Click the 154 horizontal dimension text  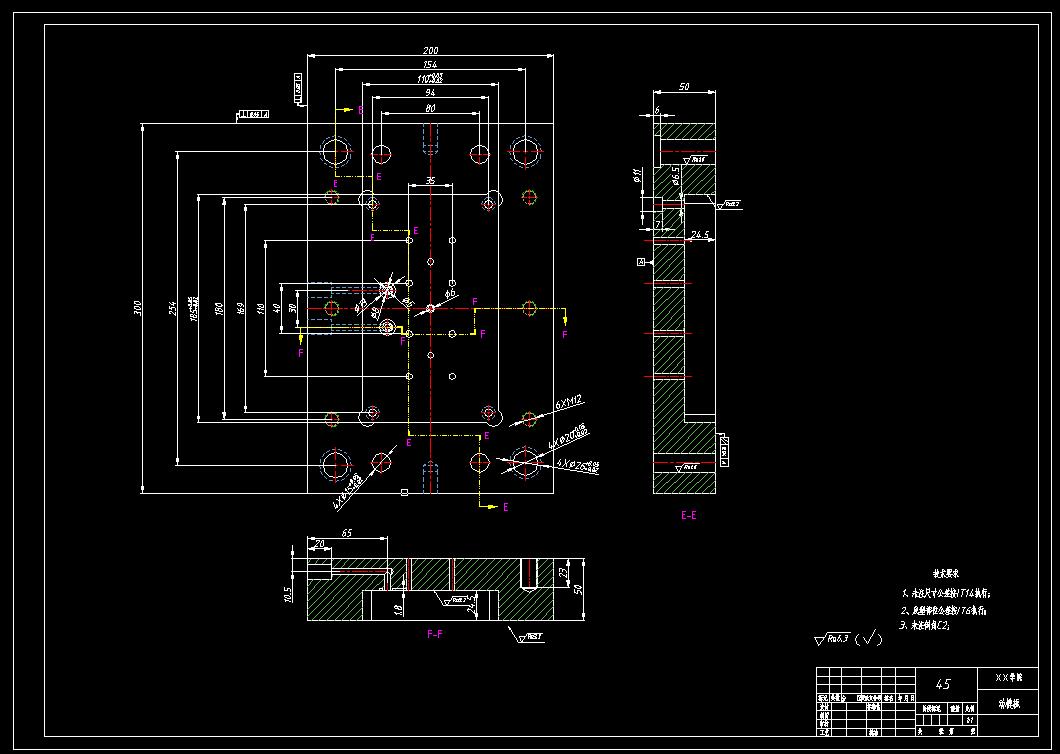click(x=430, y=64)
